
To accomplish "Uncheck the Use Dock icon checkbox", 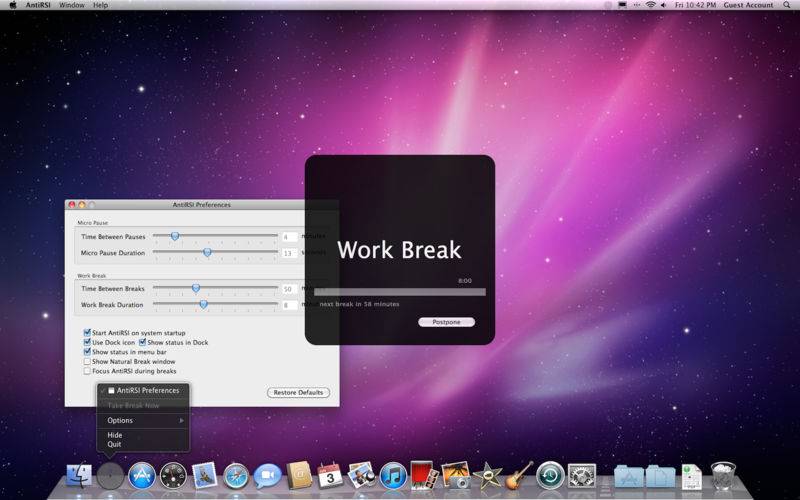I will (87, 342).
